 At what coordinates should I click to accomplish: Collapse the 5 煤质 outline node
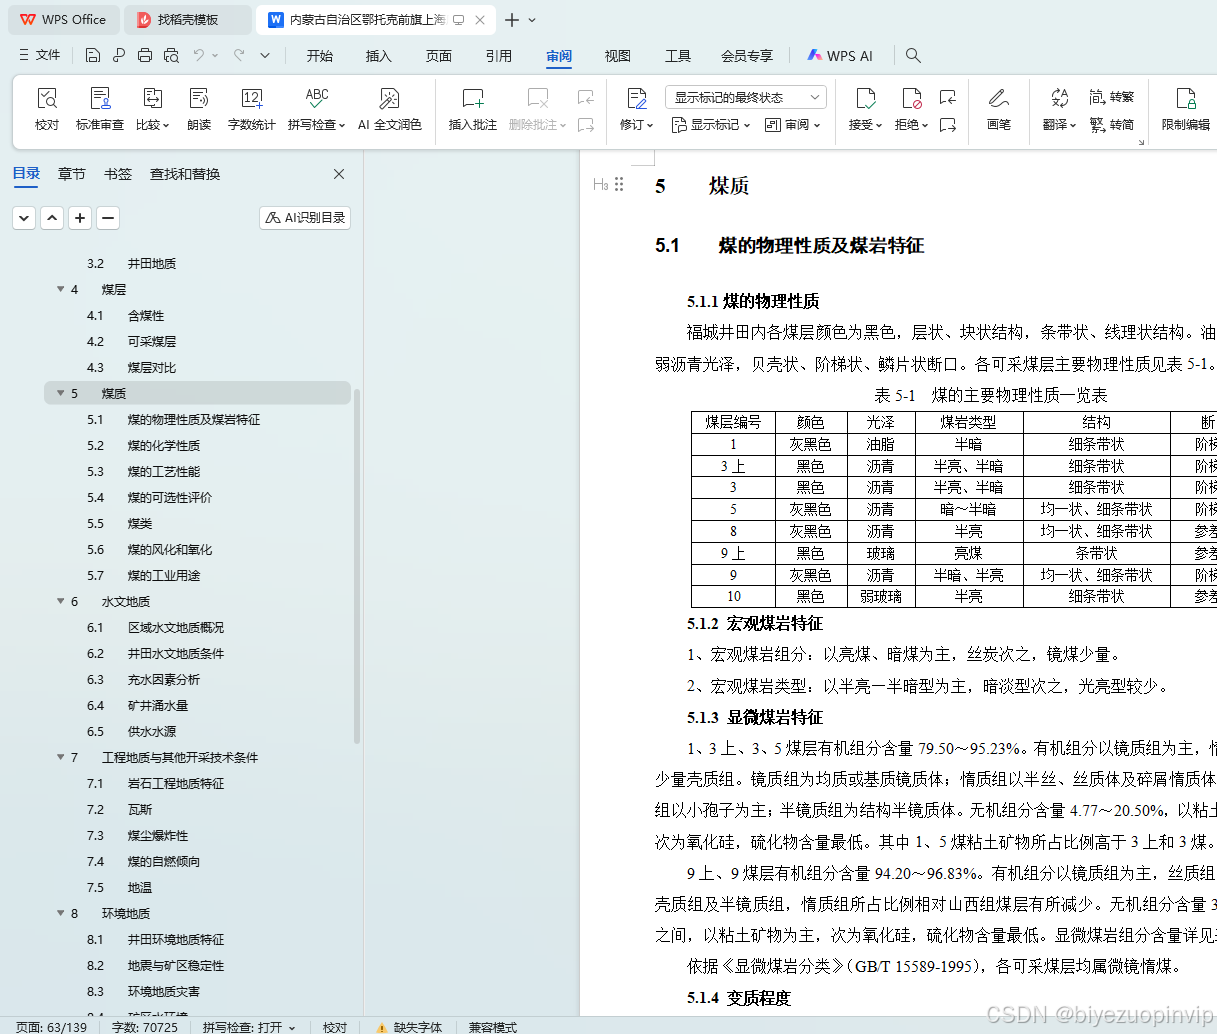click(61, 393)
